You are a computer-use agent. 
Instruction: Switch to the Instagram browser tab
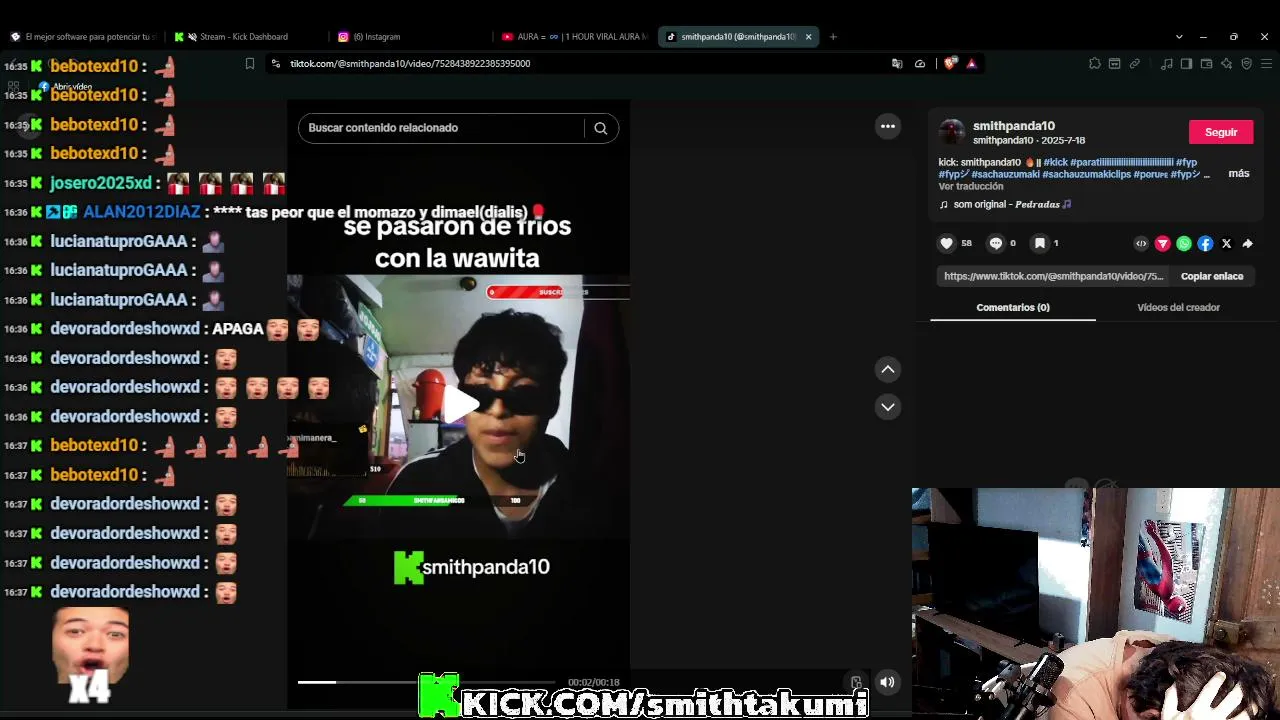pos(377,37)
